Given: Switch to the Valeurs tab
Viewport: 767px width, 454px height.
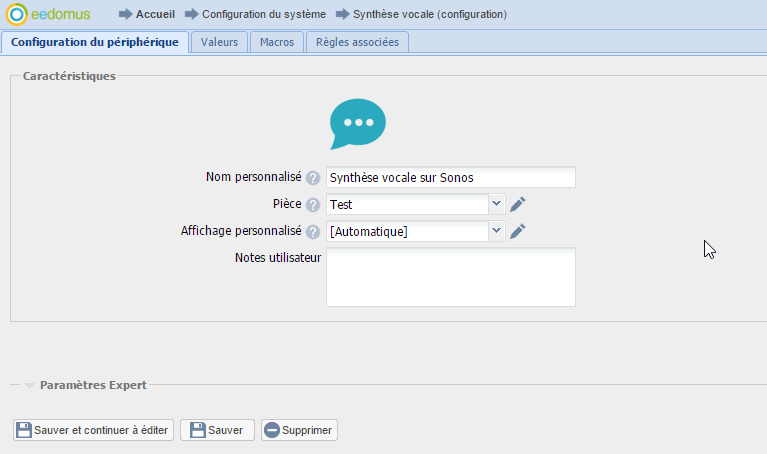Looking at the screenshot, I should [x=219, y=42].
